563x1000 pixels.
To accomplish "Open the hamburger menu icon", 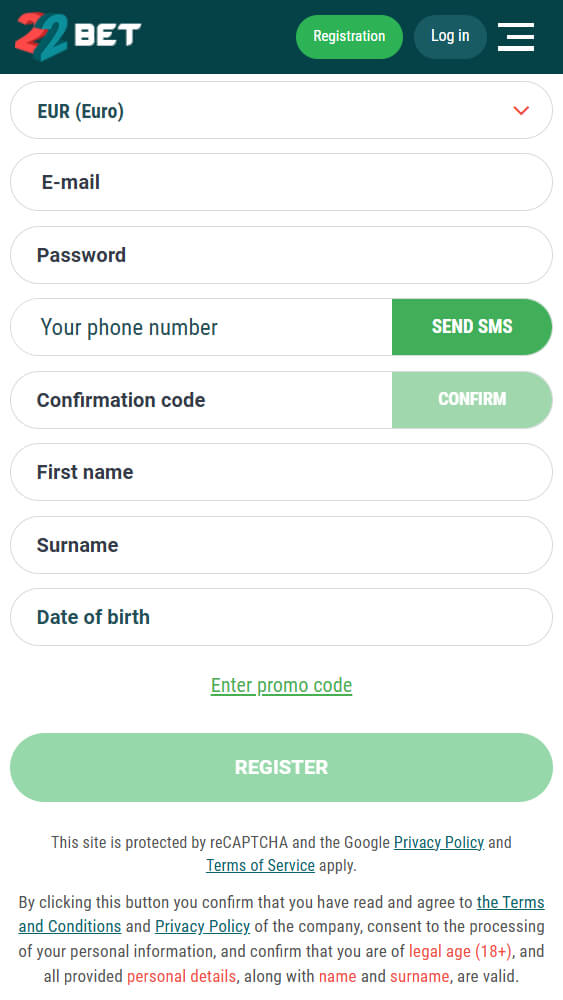I will (515, 36).
